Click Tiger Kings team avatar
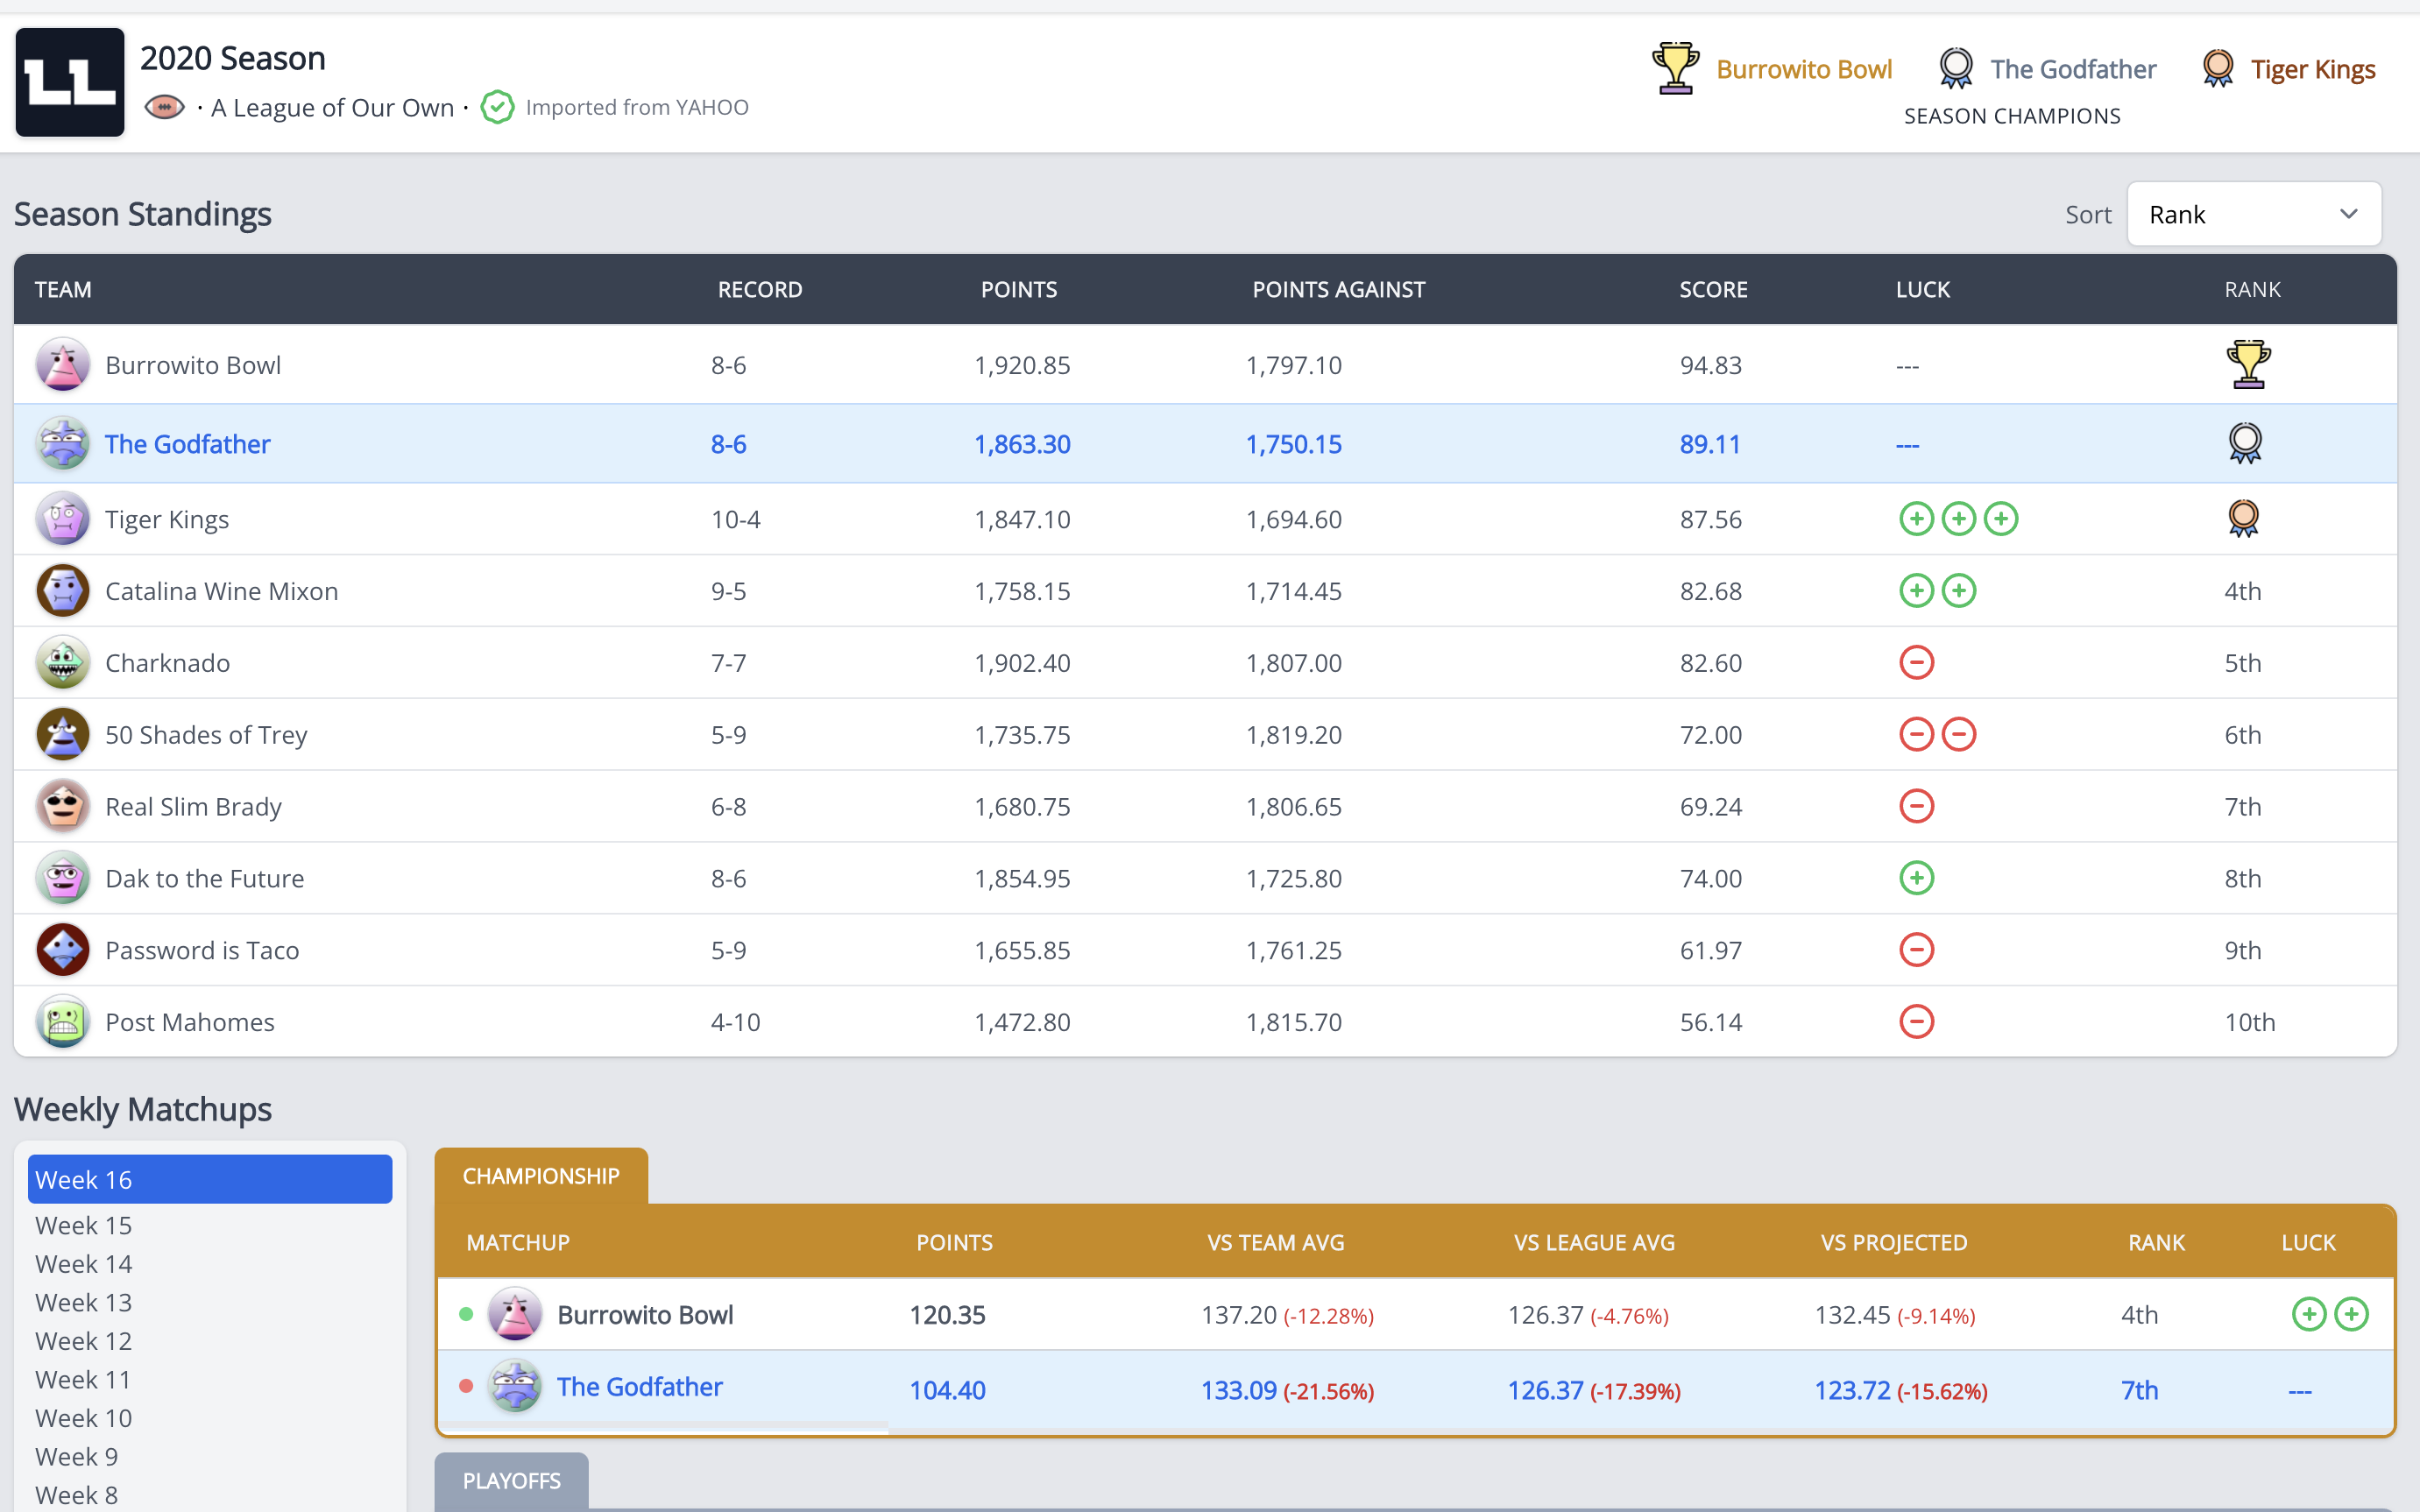The width and height of the screenshot is (2420, 1512). click(x=63, y=519)
